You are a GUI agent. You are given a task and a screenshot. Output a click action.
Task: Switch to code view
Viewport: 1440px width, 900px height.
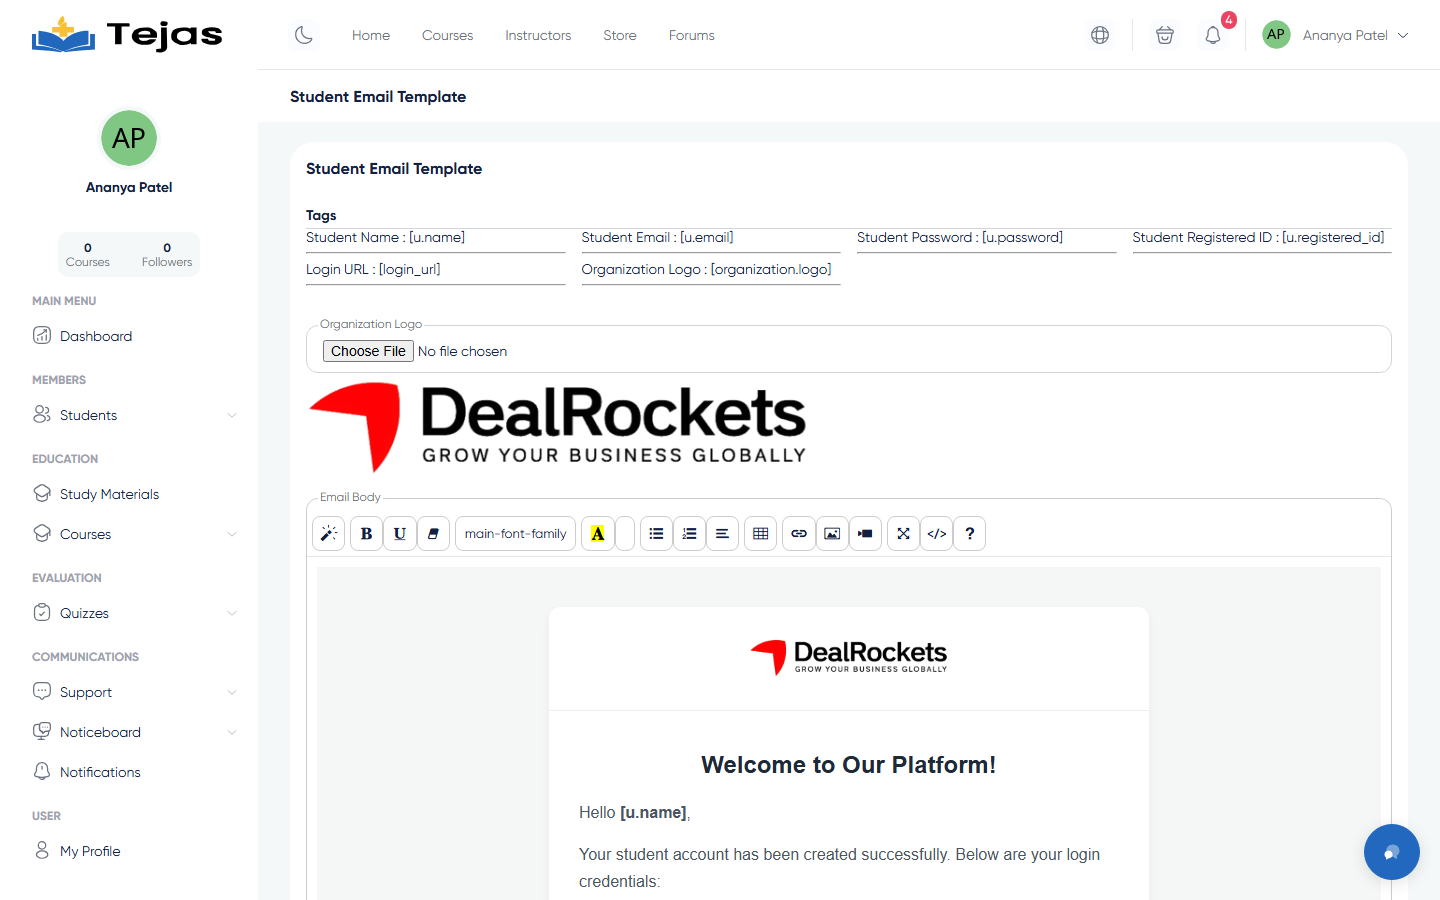[x=936, y=534]
